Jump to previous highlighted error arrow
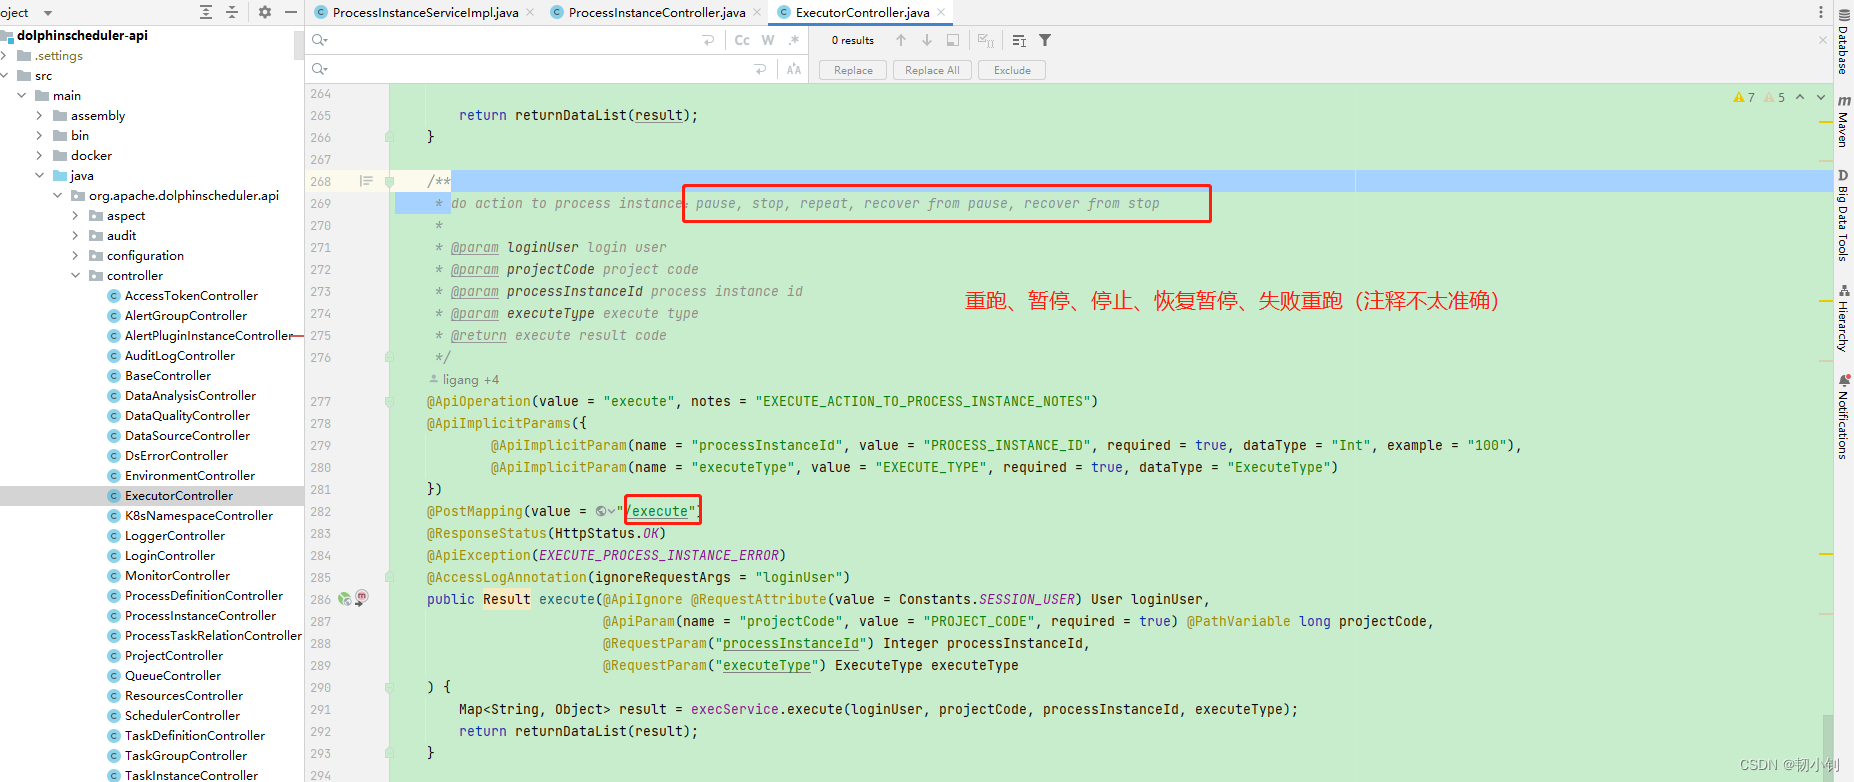 (x=1800, y=97)
